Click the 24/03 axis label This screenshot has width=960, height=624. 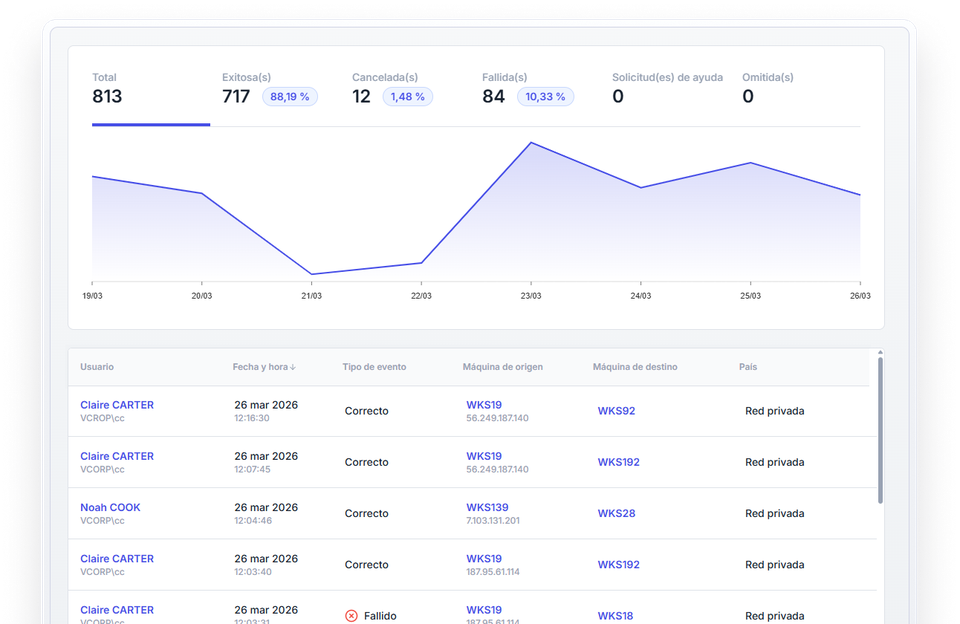pos(641,296)
